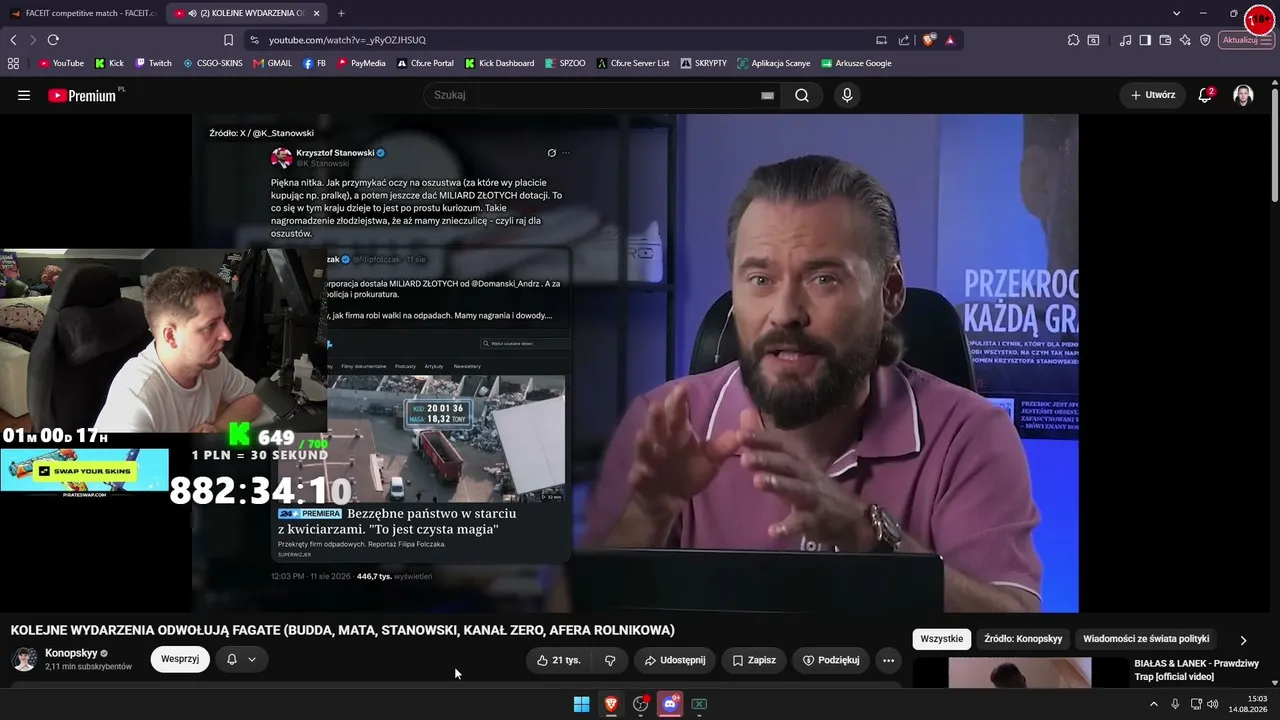Click the youtube.com address bar URL
The width and height of the screenshot is (1280, 720).
click(x=347, y=40)
